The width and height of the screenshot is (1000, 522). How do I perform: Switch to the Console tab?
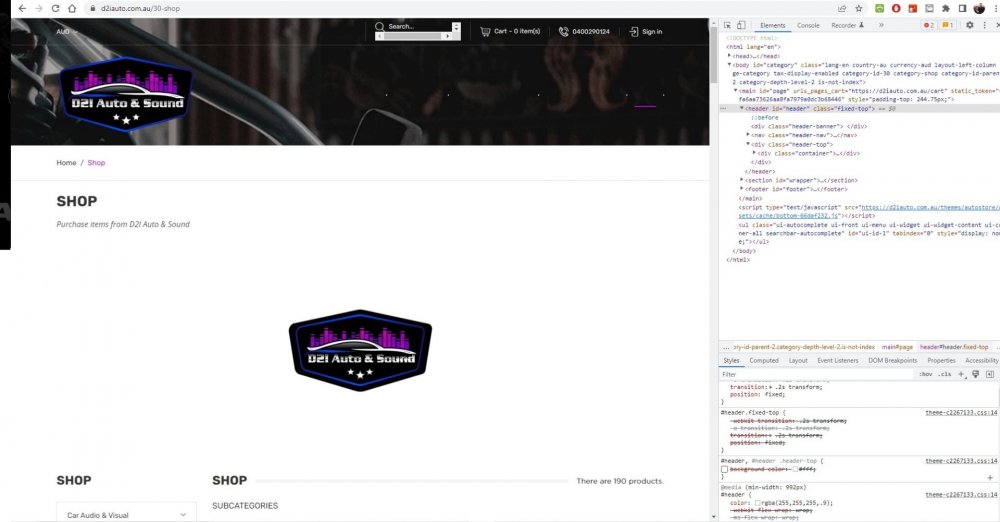808,26
